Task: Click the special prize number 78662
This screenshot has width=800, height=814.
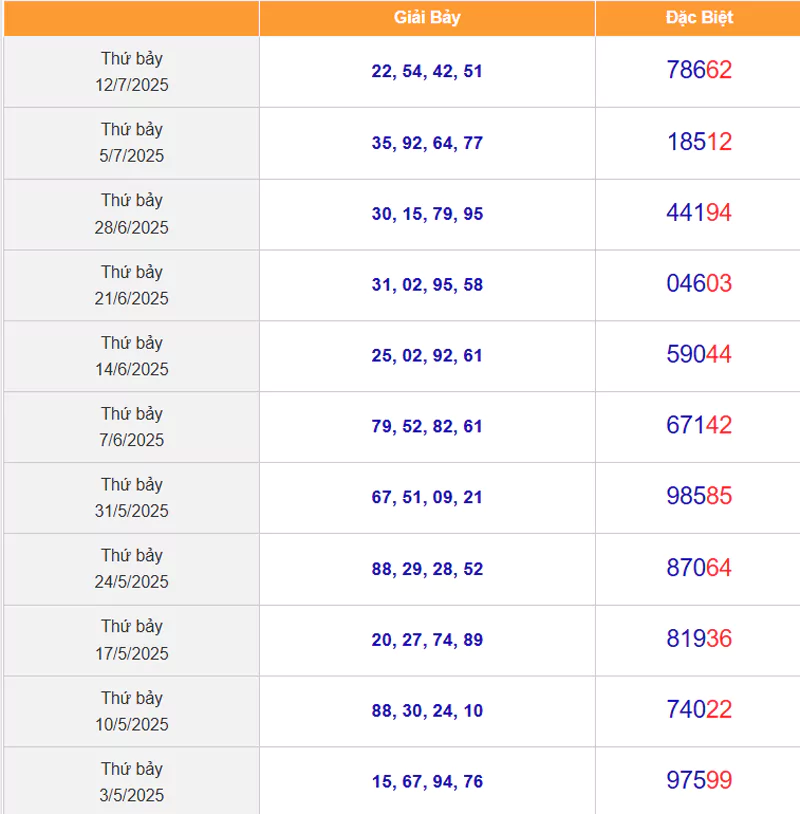Action: (x=699, y=70)
